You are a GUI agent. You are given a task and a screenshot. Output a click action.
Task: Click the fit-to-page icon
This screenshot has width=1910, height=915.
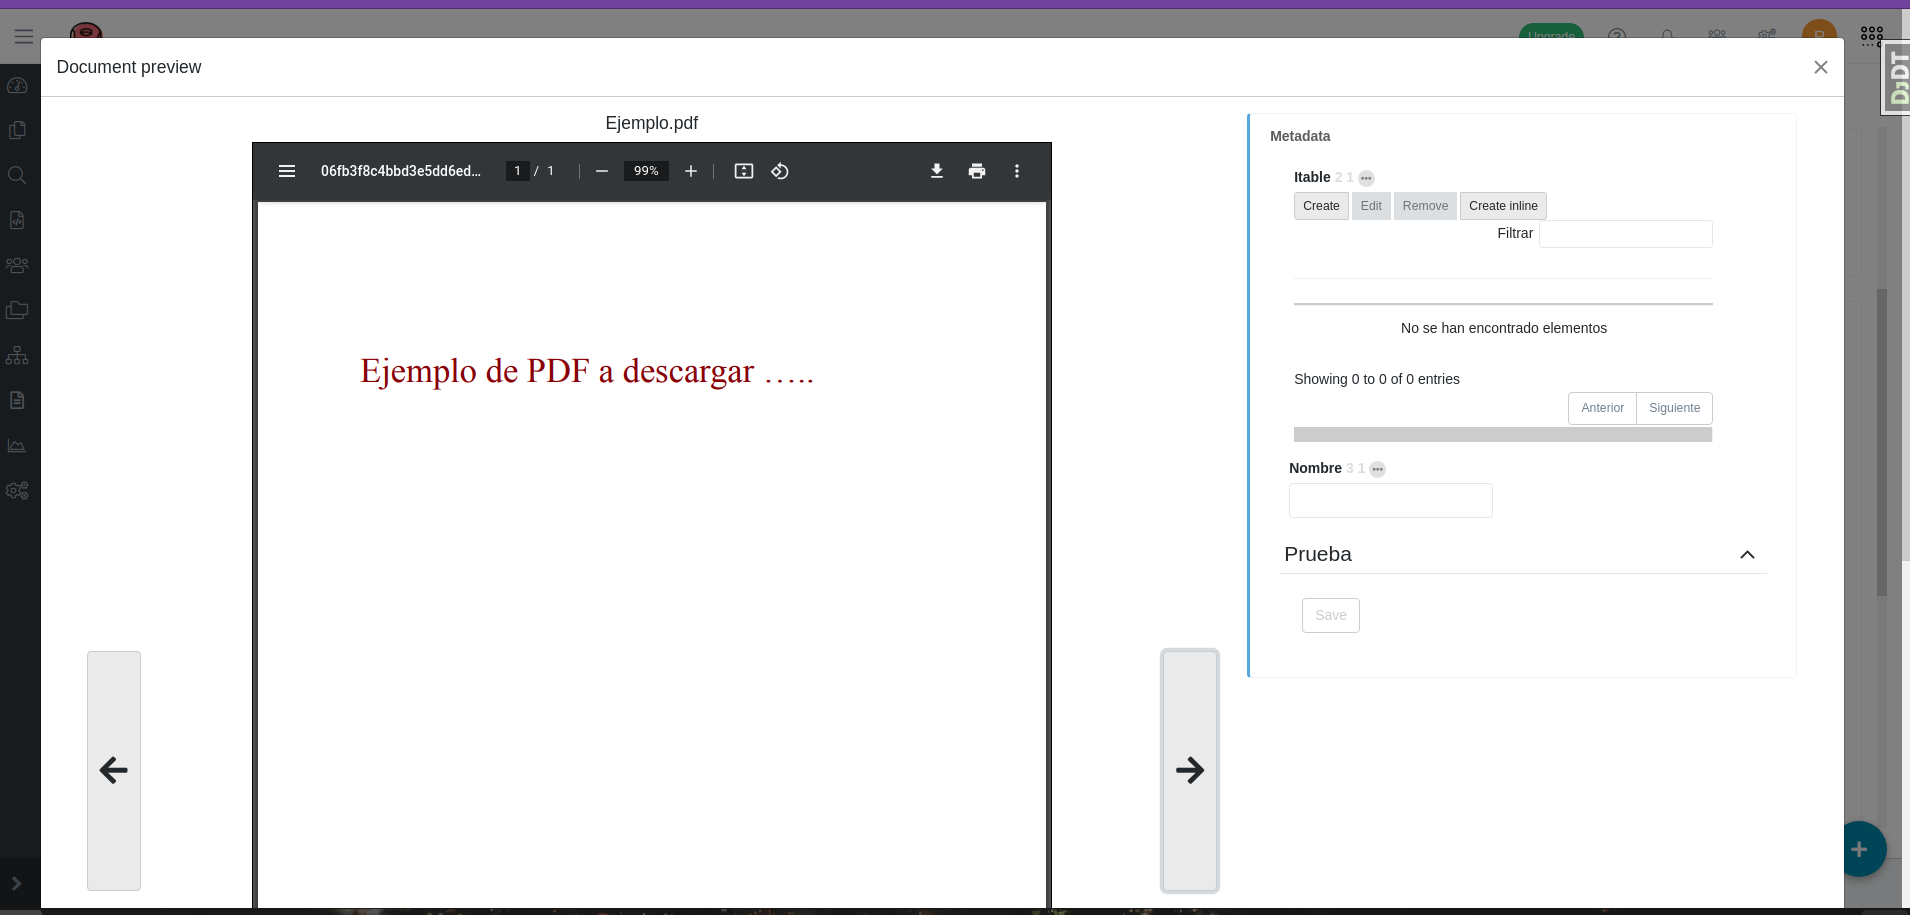tap(743, 171)
